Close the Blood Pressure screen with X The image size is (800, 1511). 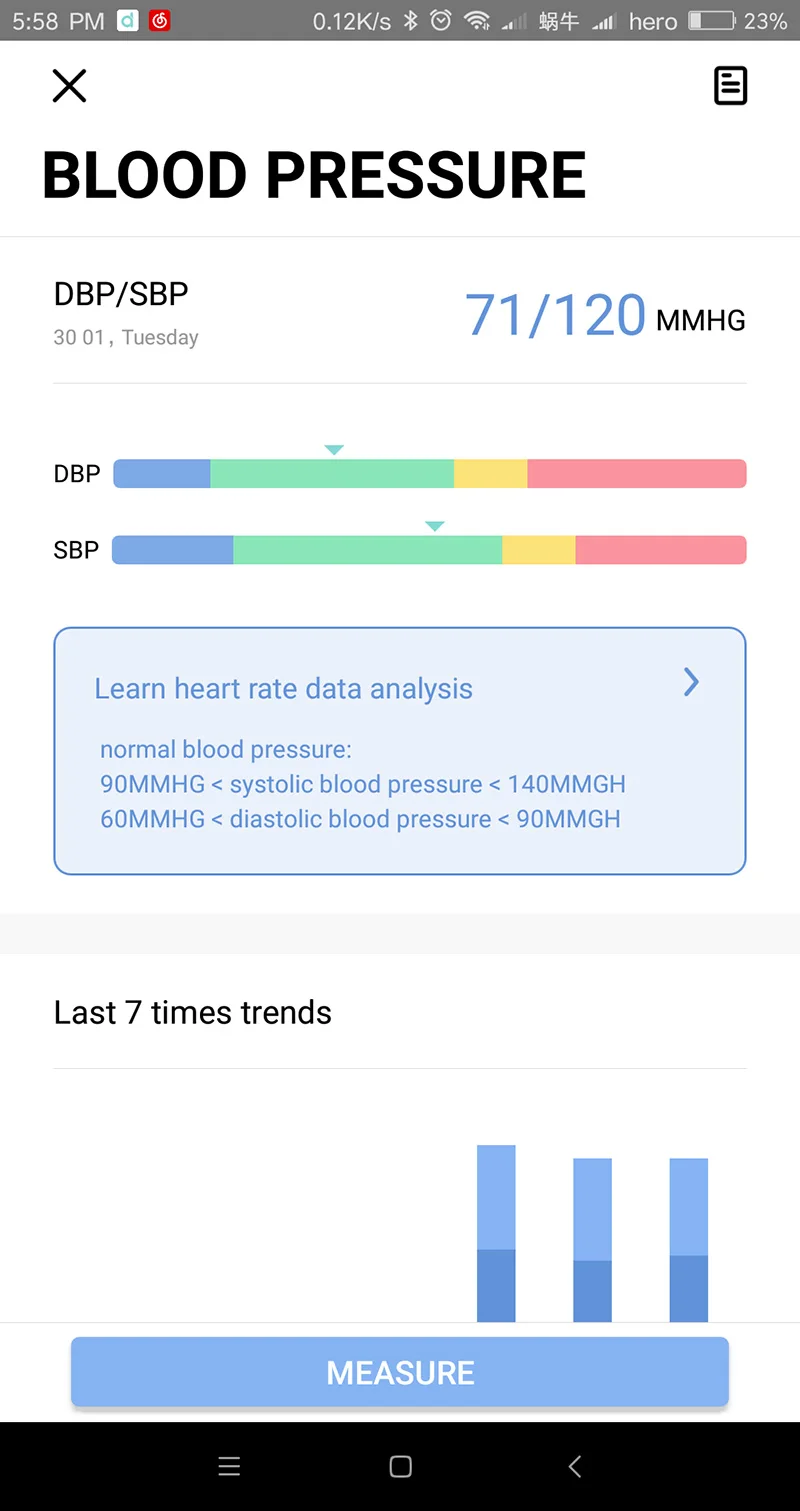[x=69, y=86]
